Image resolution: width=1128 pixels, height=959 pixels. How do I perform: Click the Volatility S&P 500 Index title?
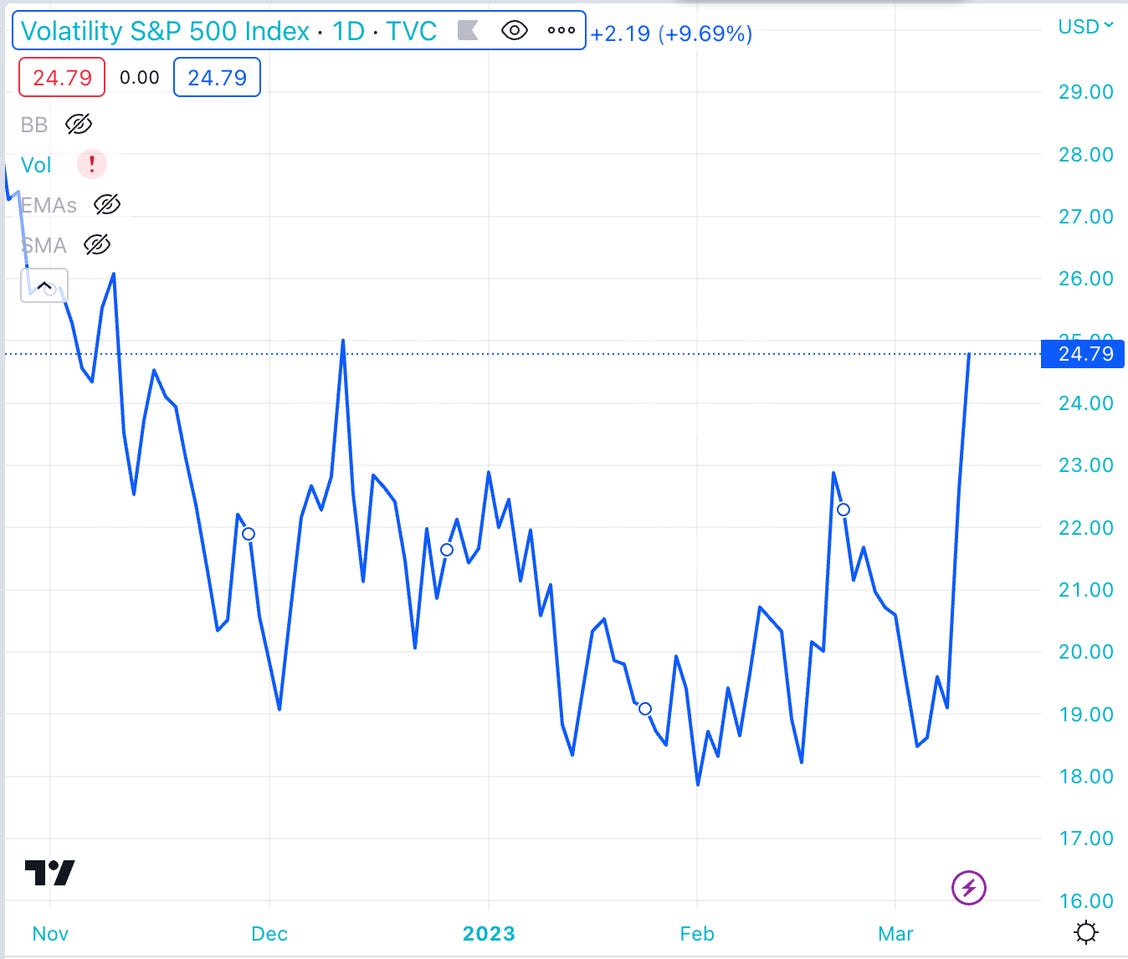(x=165, y=31)
